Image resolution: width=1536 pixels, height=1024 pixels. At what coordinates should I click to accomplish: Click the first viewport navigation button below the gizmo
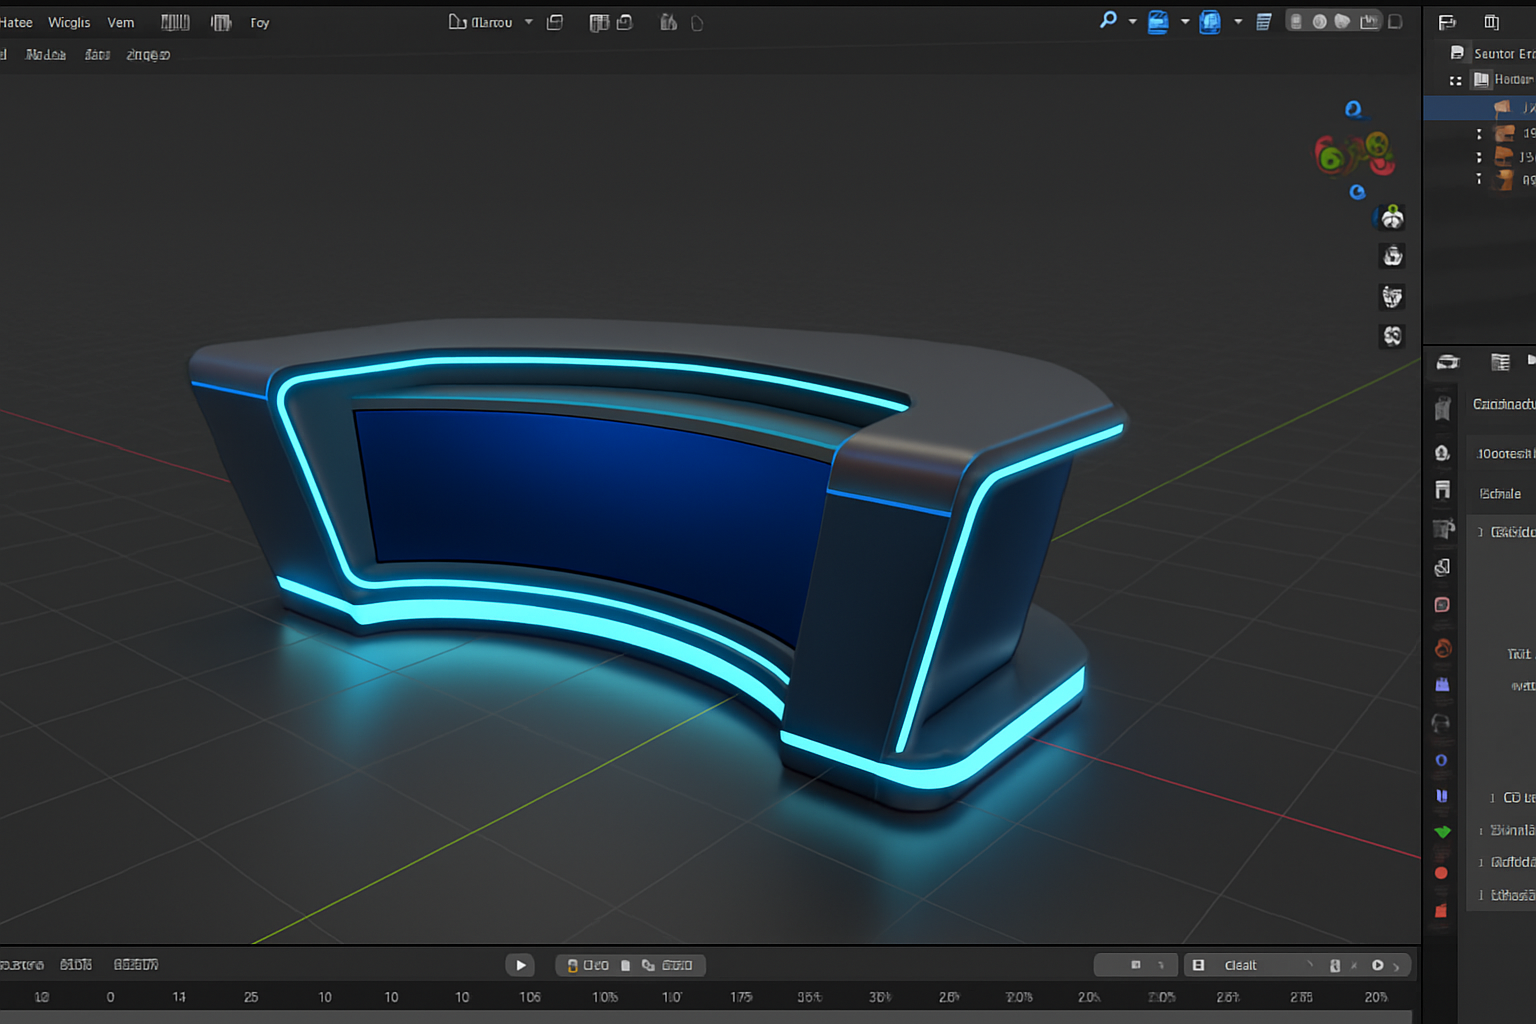tap(1392, 217)
